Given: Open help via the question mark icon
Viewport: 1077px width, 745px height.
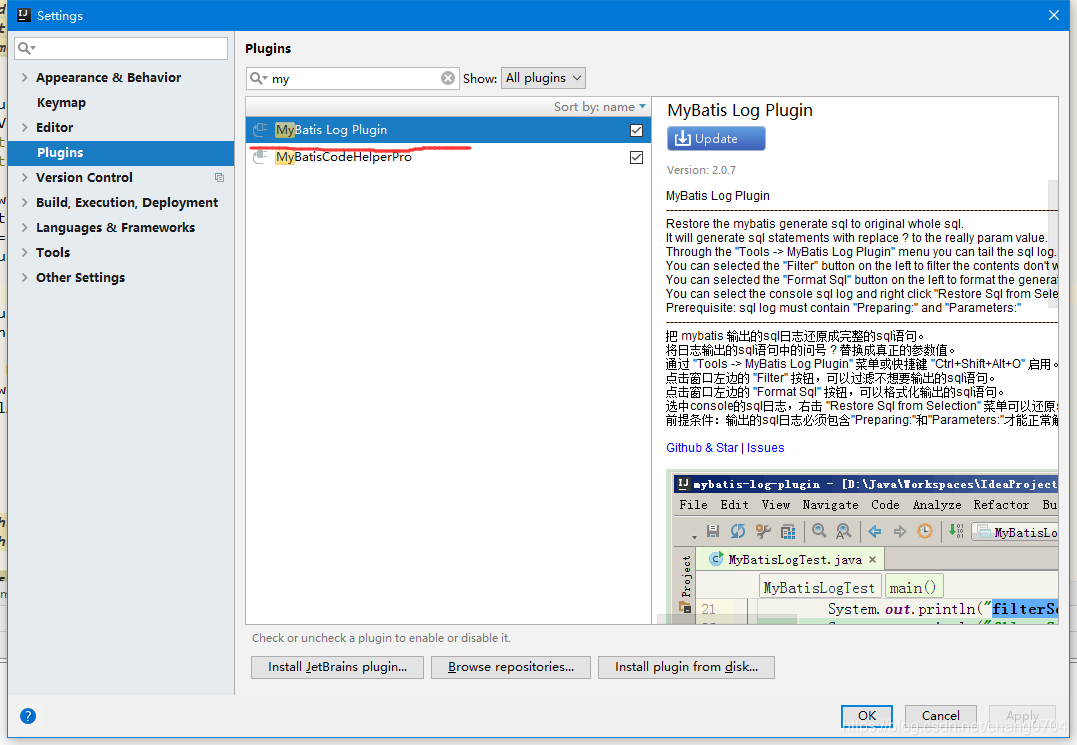Looking at the screenshot, I should [28, 716].
